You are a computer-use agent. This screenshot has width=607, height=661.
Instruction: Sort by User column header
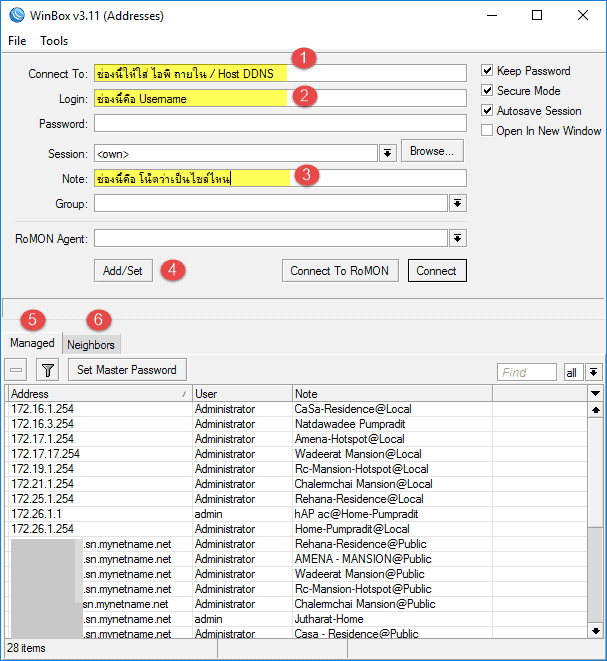[x=242, y=394]
